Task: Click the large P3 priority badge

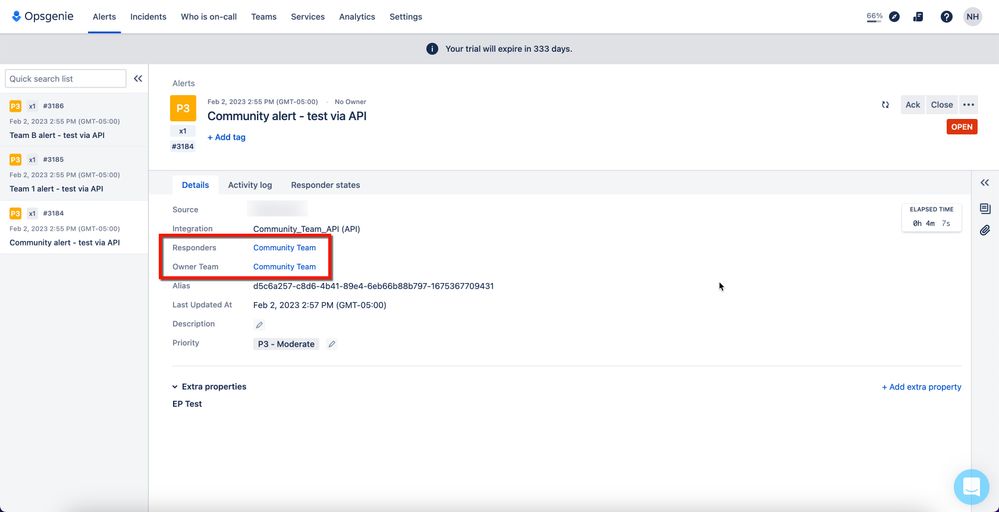Action: point(183,108)
